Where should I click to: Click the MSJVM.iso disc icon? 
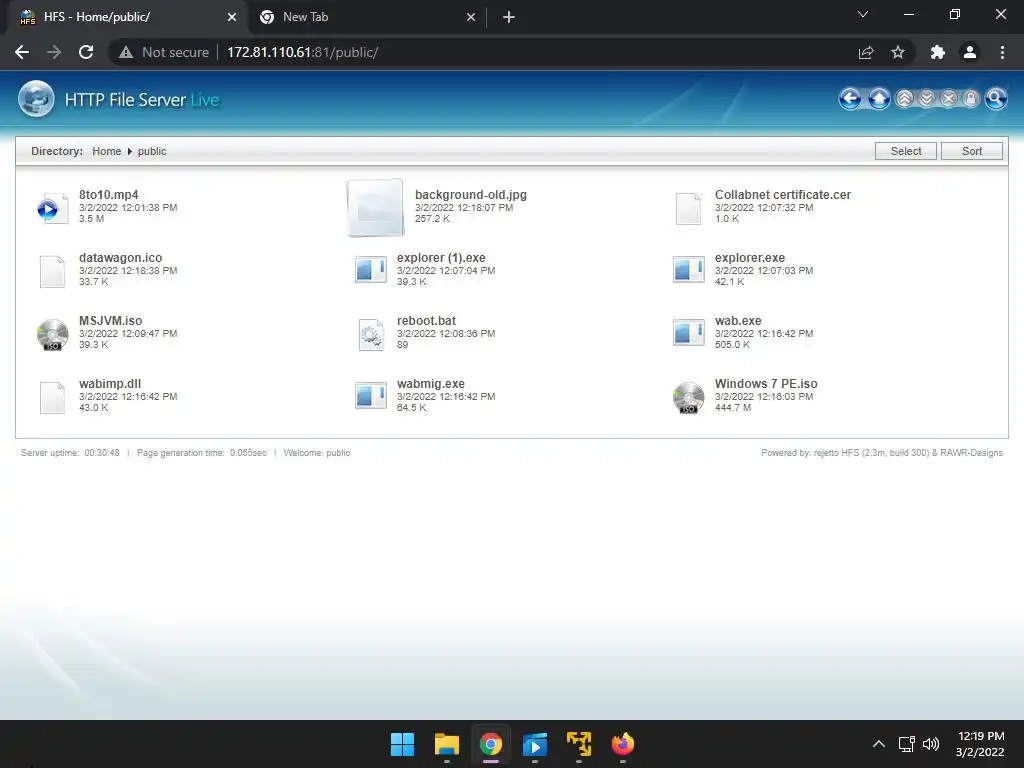click(52, 334)
